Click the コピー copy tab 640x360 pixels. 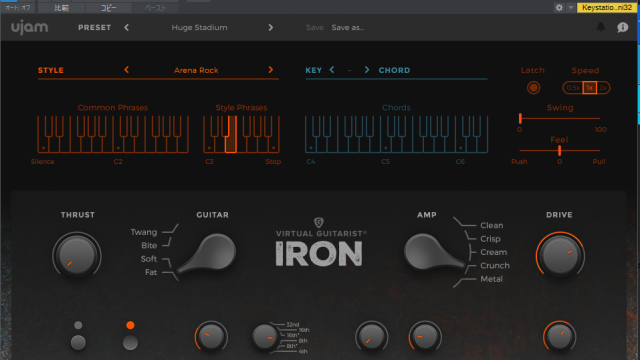coord(109,8)
